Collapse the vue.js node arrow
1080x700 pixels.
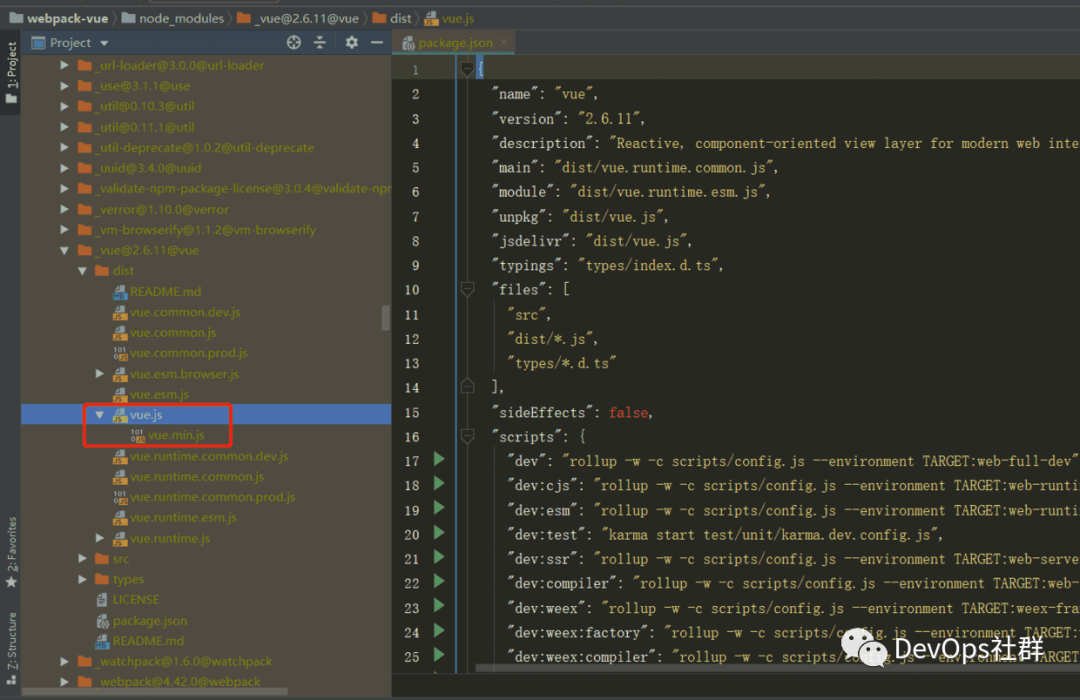click(x=100, y=415)
